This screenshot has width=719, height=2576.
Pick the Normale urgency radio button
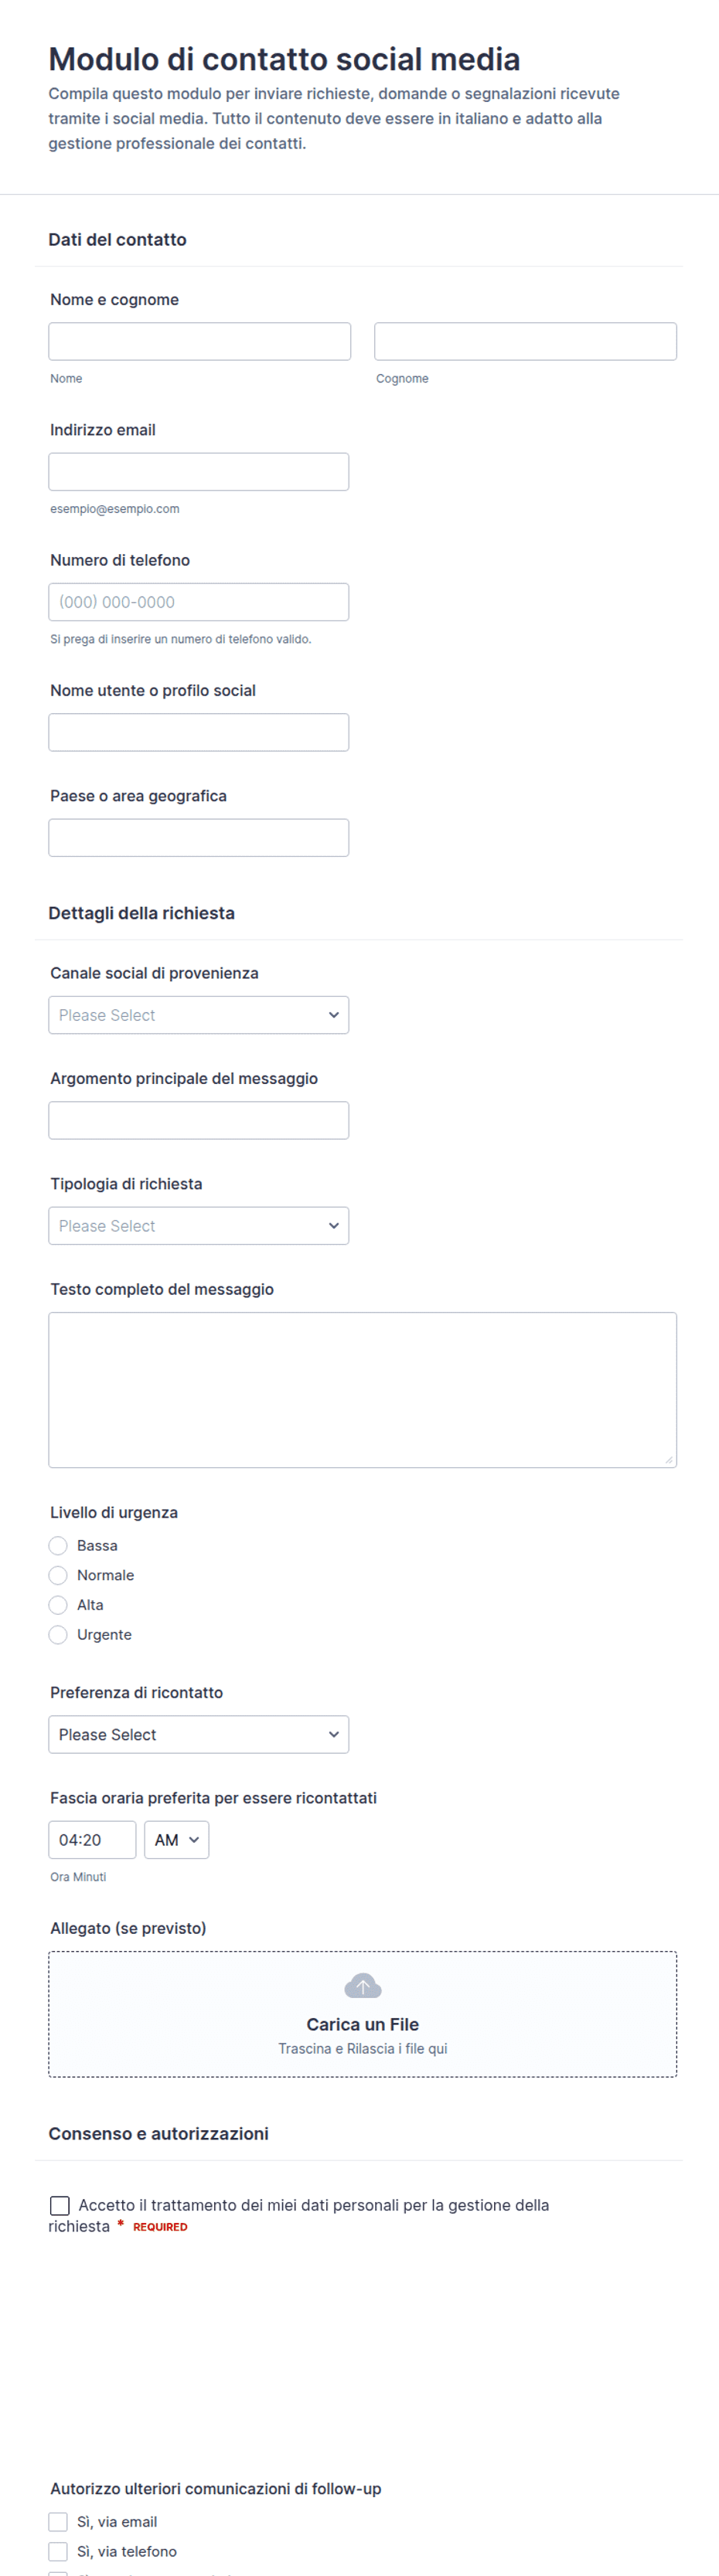(x=58, y=1575)
